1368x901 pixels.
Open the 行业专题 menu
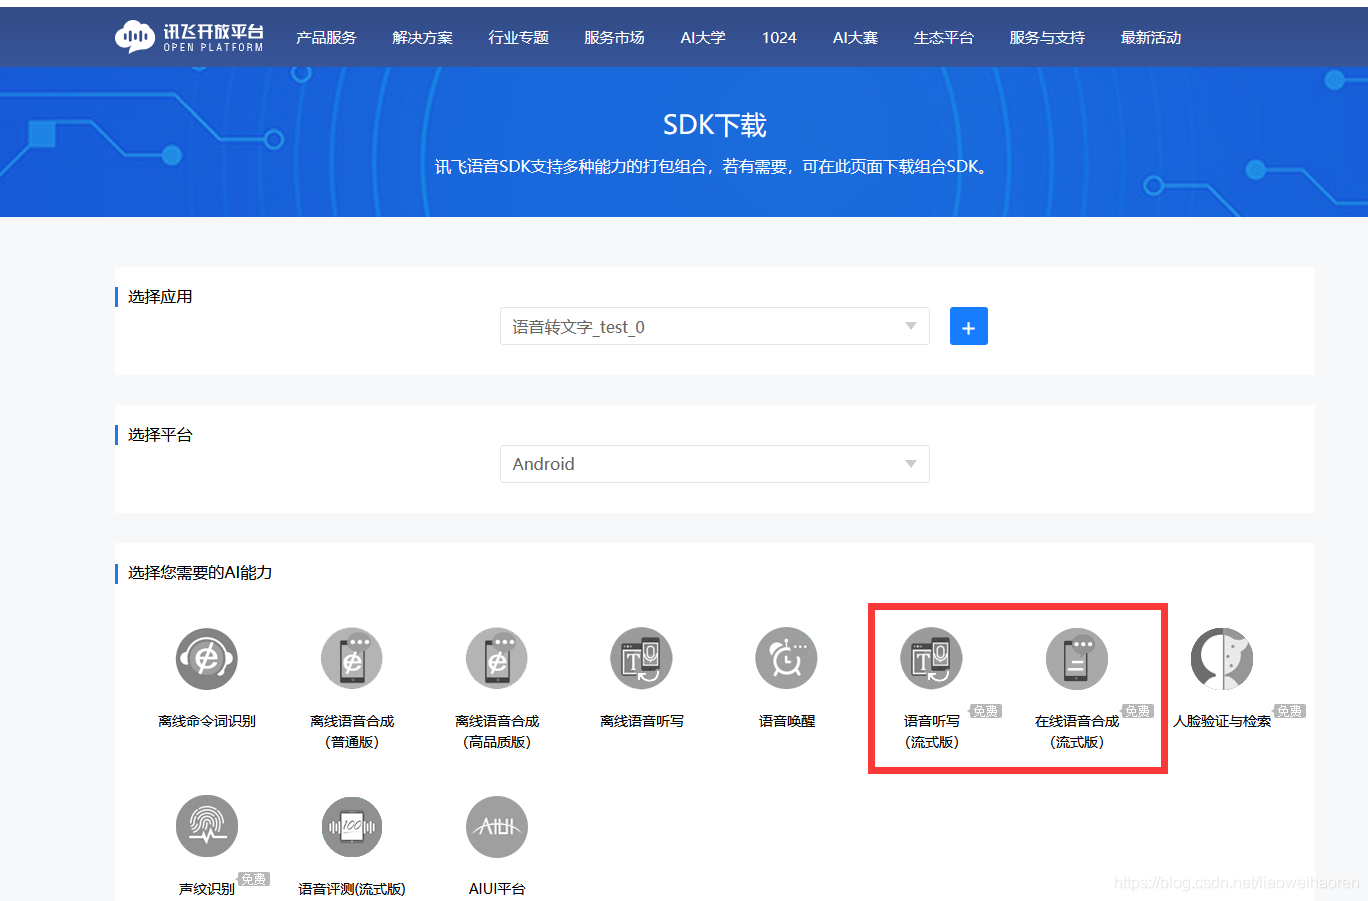(x=519, y=38)
